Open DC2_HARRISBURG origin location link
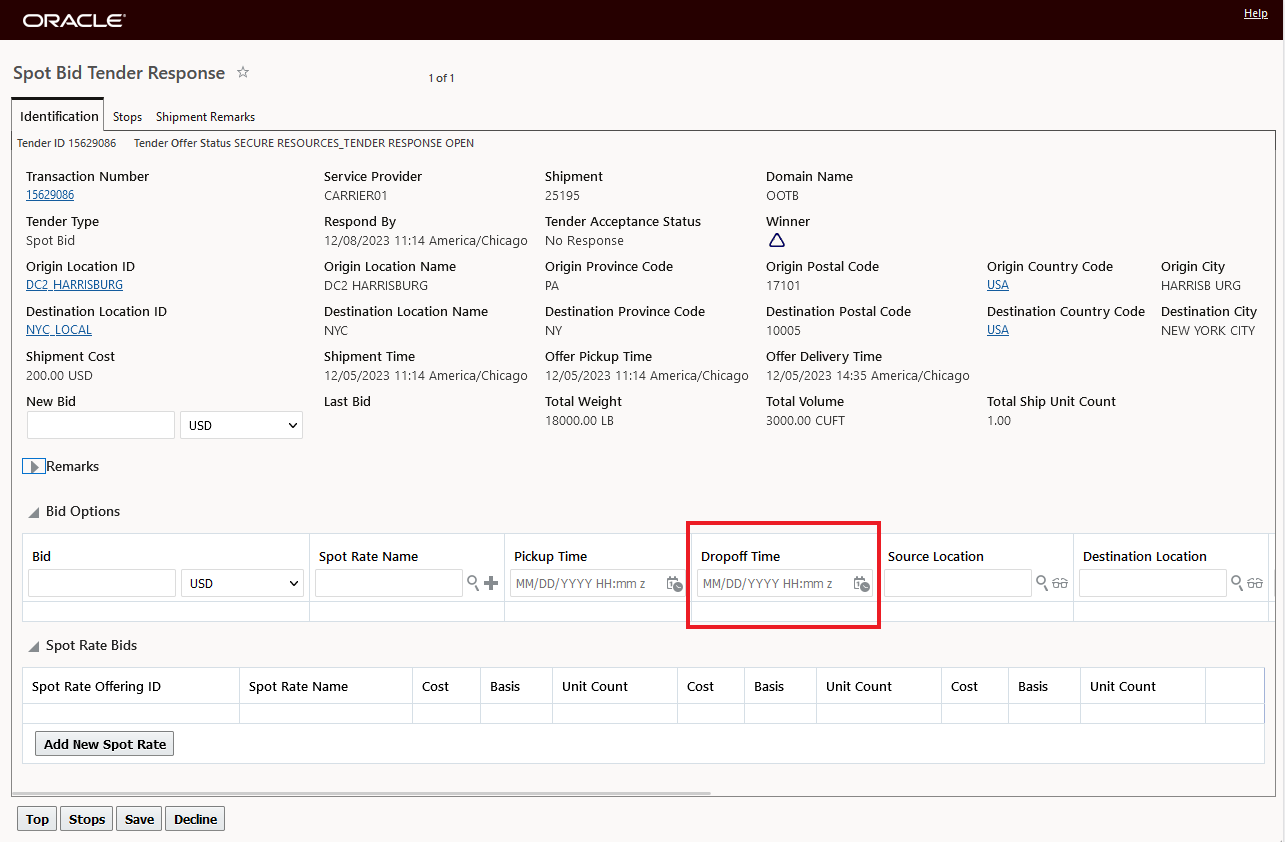Viewport: 1285px width, 842px height. coord(74,285)
